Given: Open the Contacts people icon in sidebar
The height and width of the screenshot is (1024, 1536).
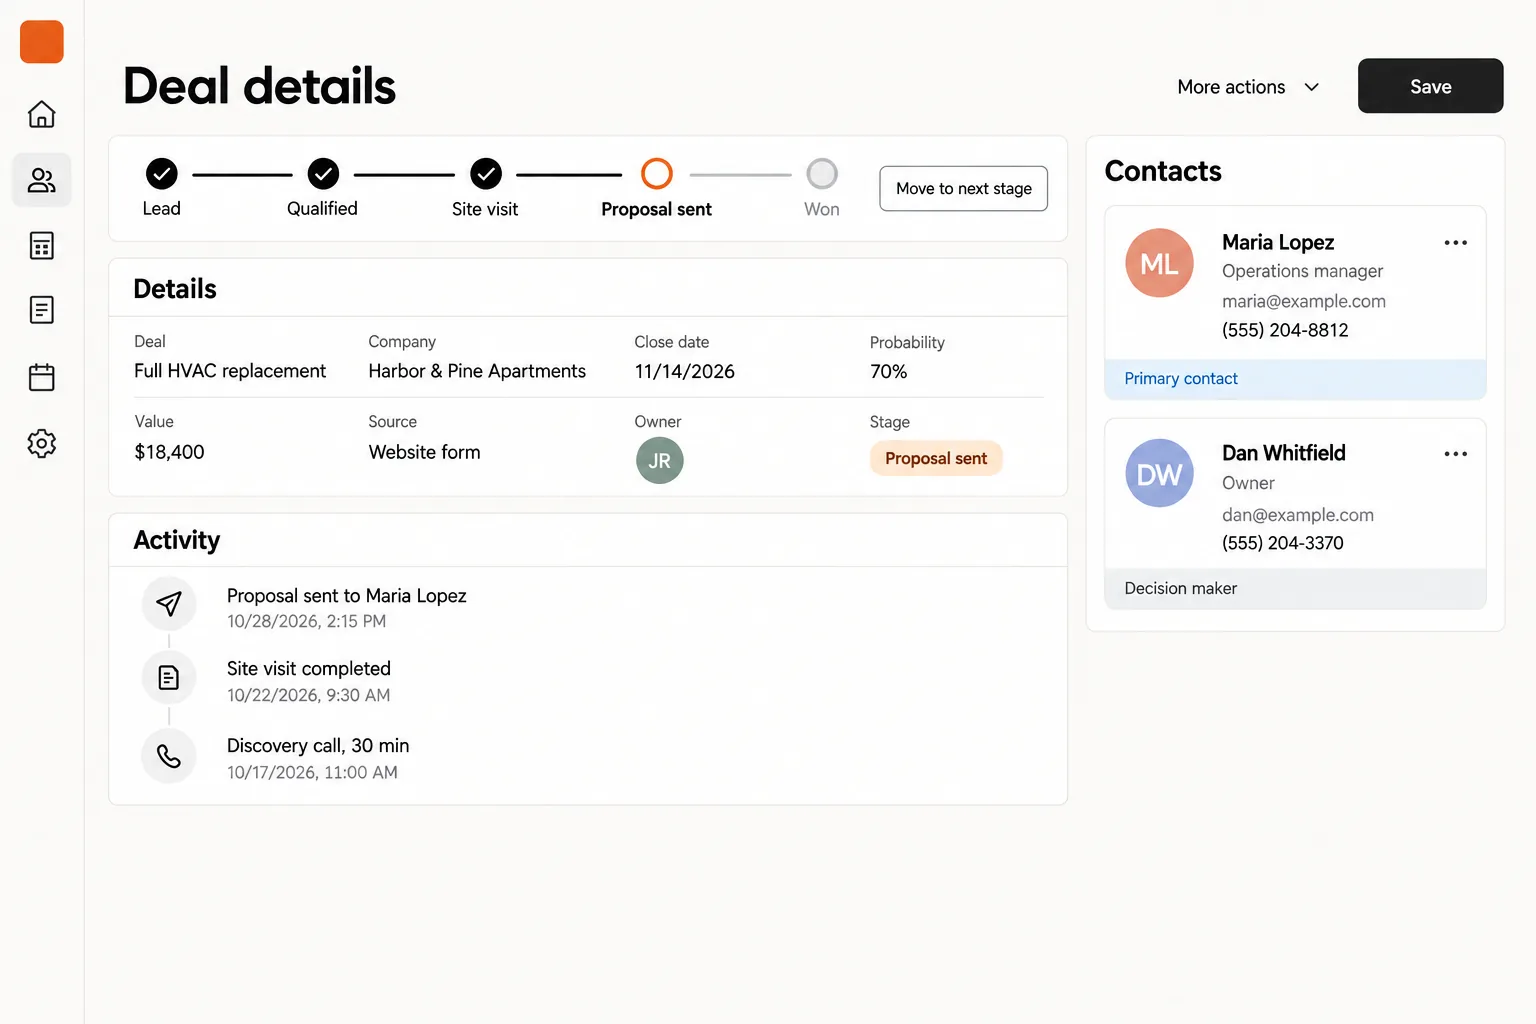Looking at the screenshot, I should pyautogui.click(x=42, y=180).
